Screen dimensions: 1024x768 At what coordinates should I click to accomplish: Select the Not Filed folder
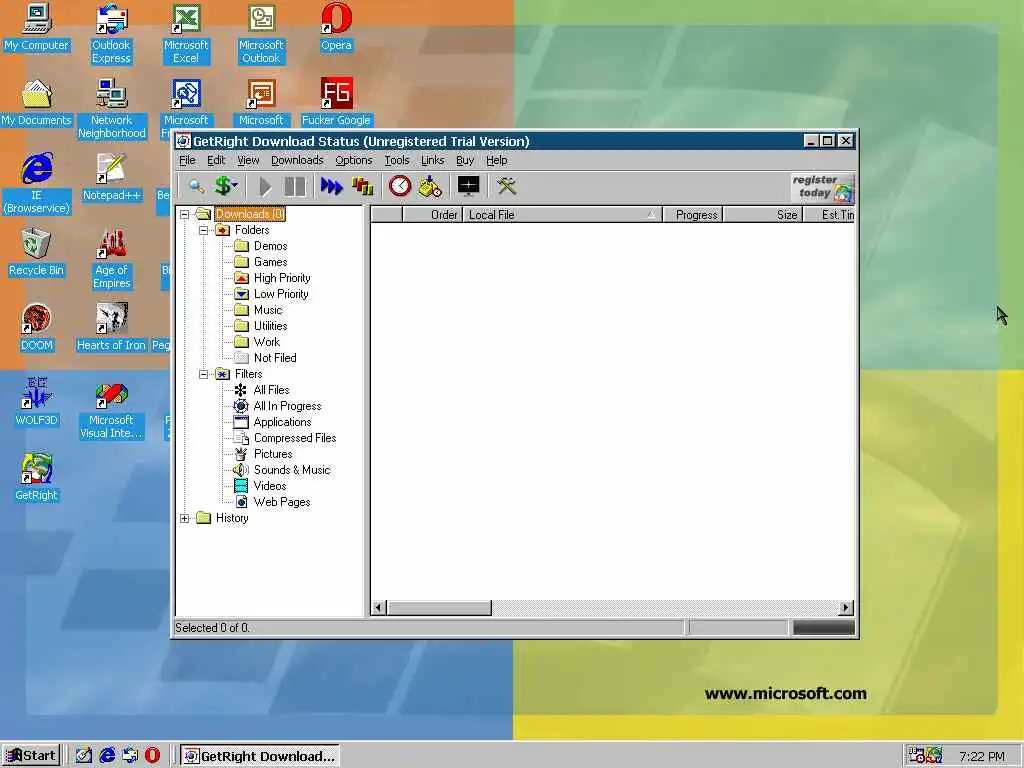[x=275, y=358]
